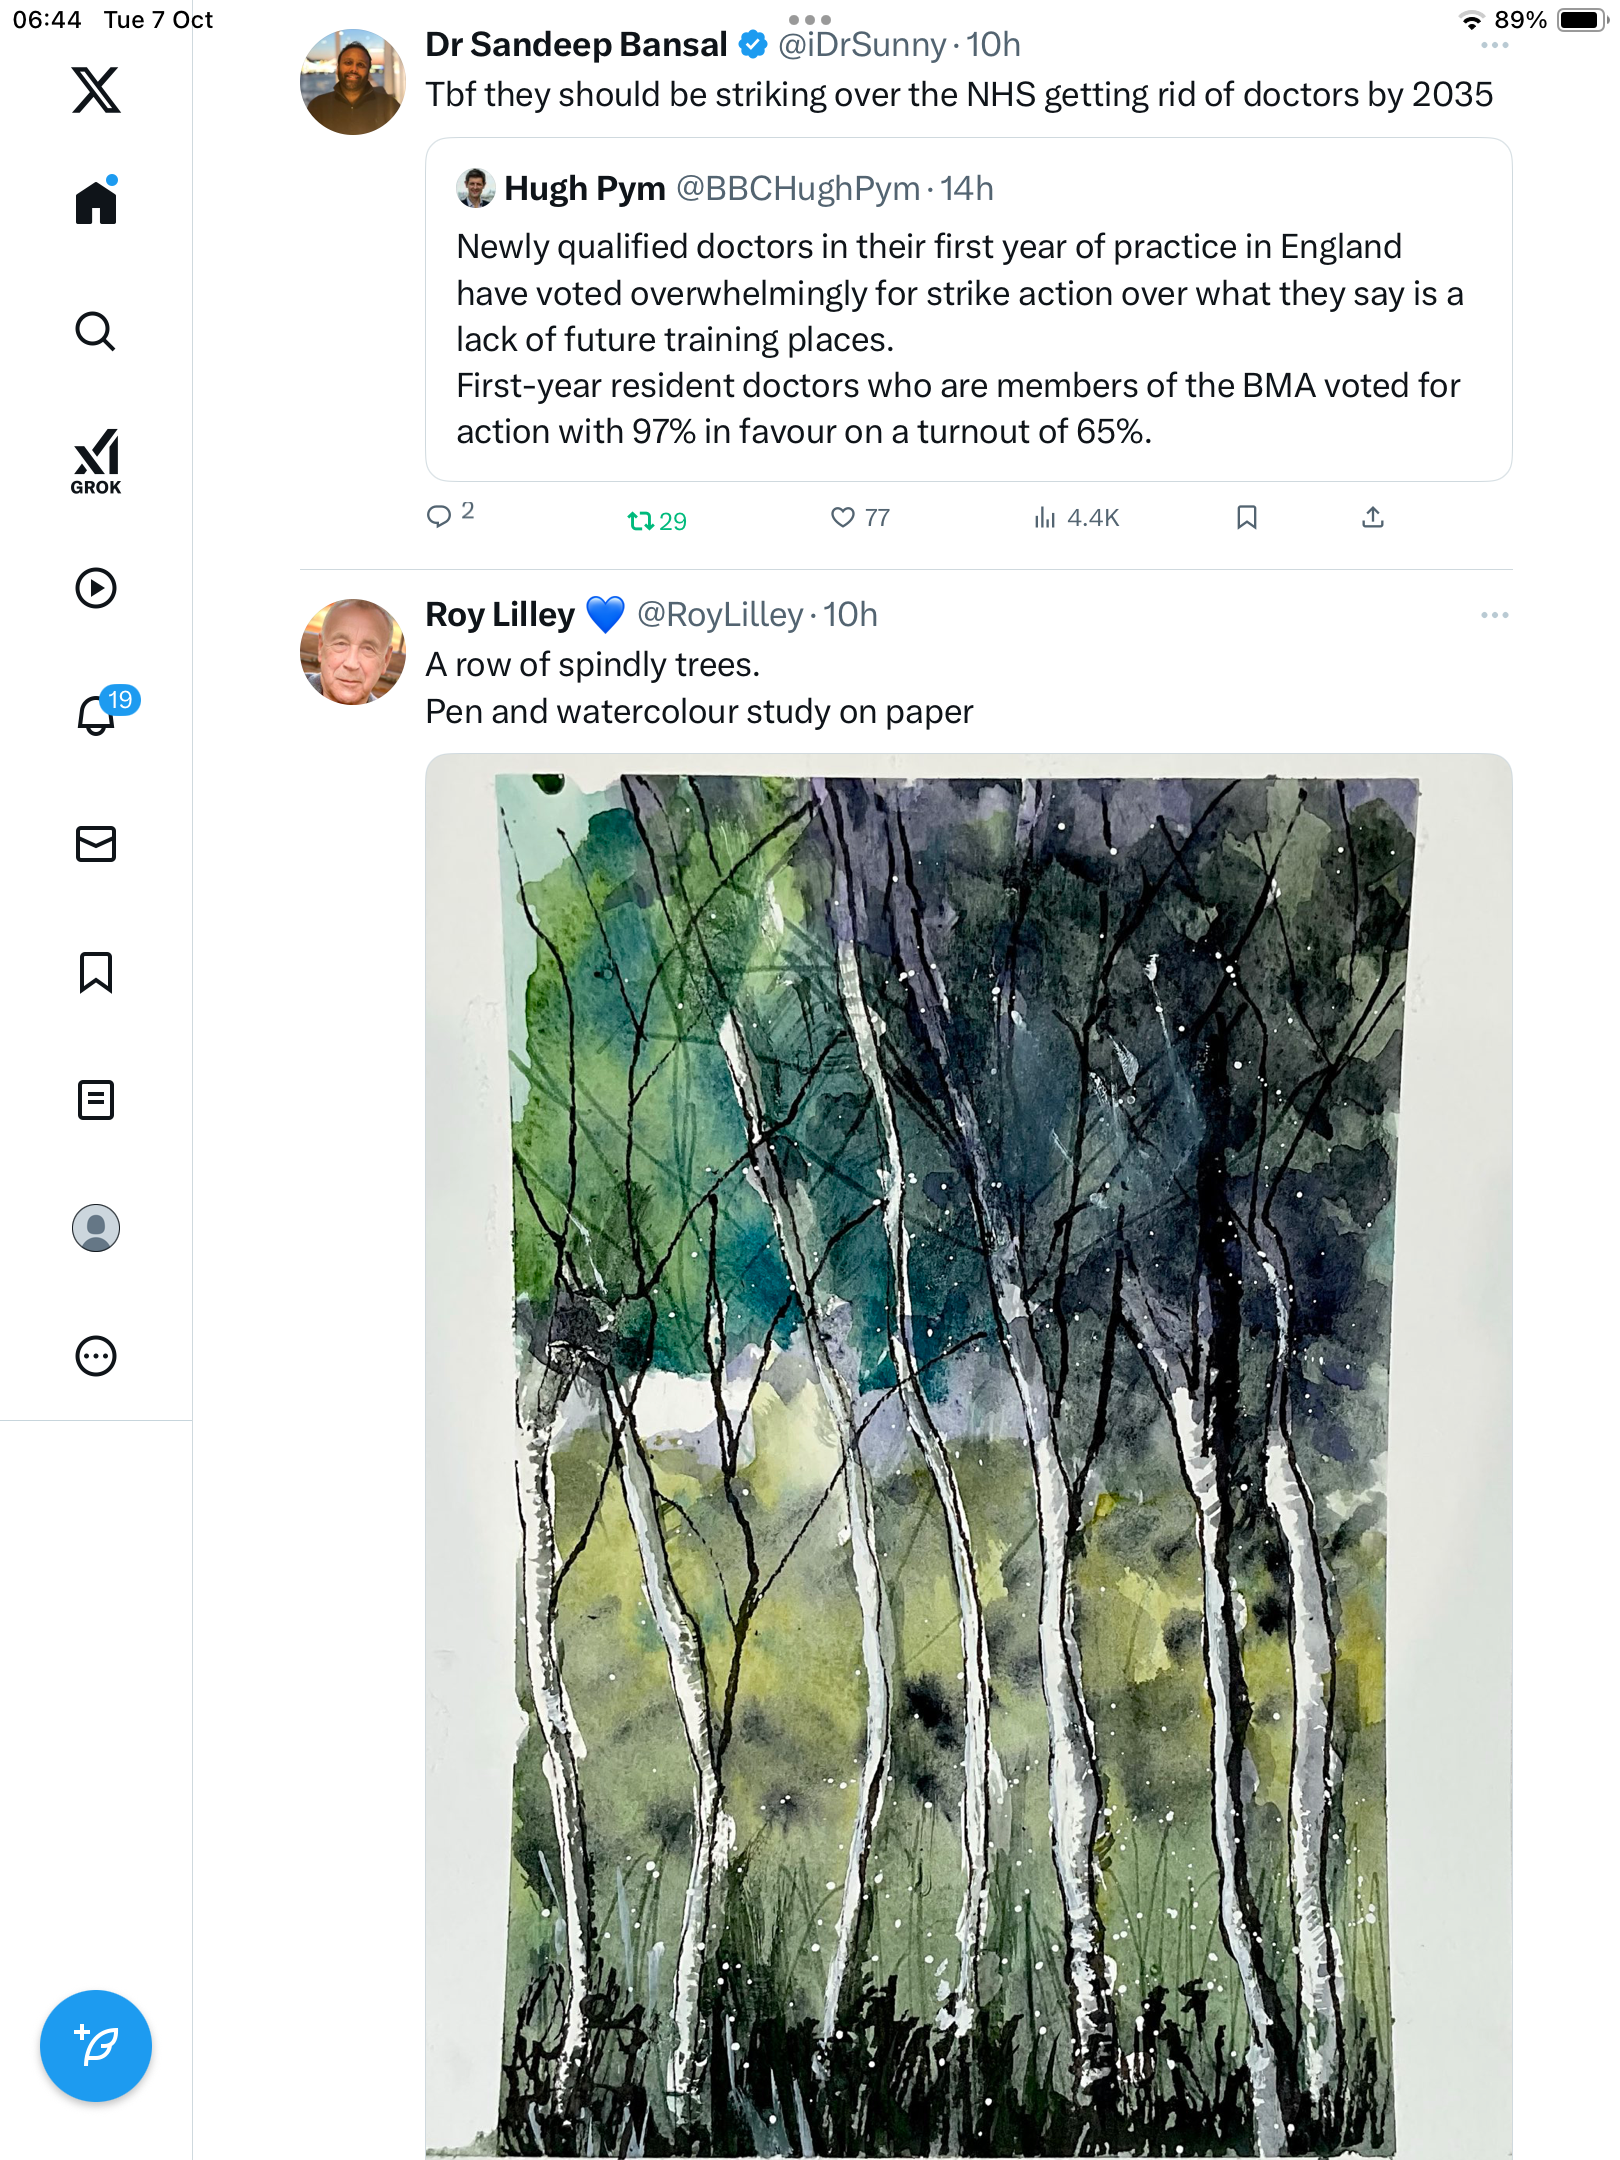Bookmark Dr Sandeep Bansal's post
The height and width of the screenshot is (2160, 1620).
1246,517
